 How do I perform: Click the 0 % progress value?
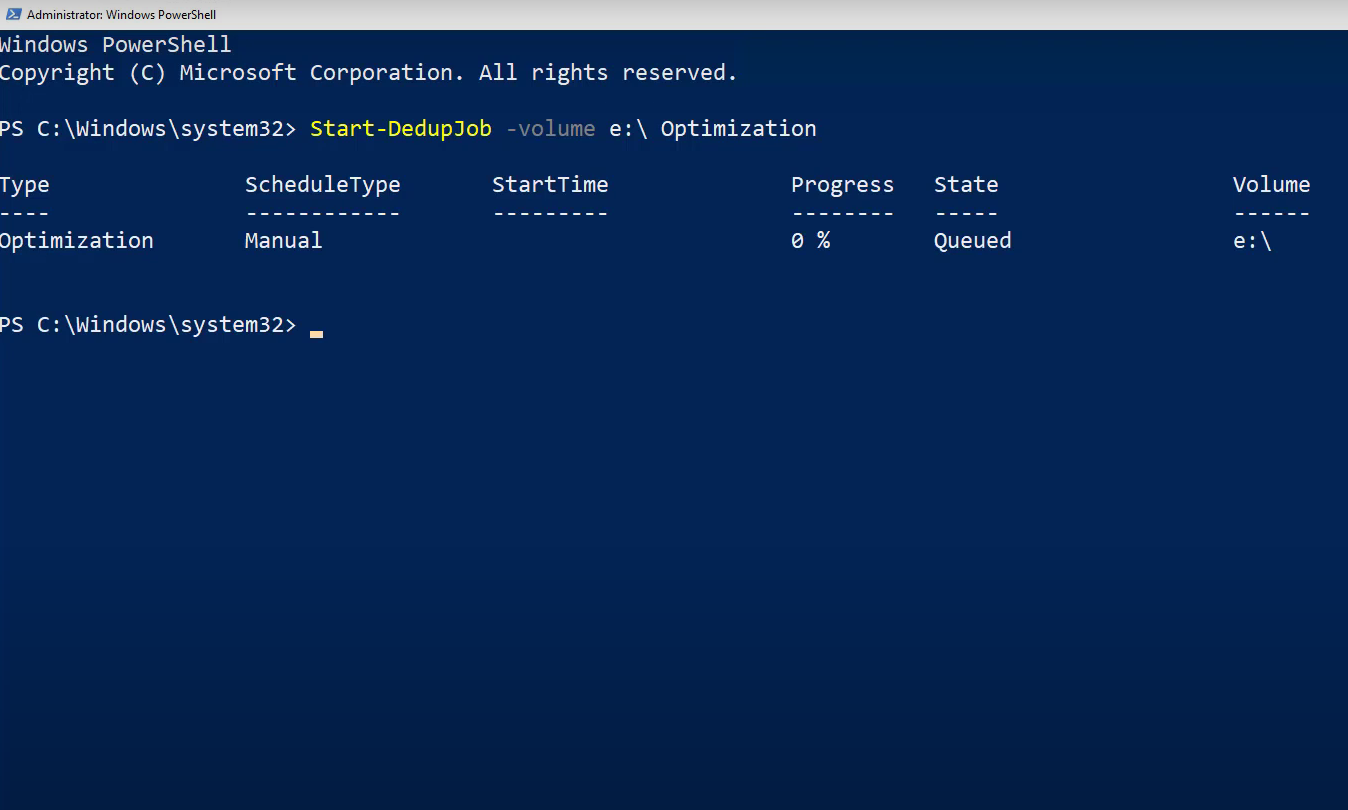(x=810, y=241)
